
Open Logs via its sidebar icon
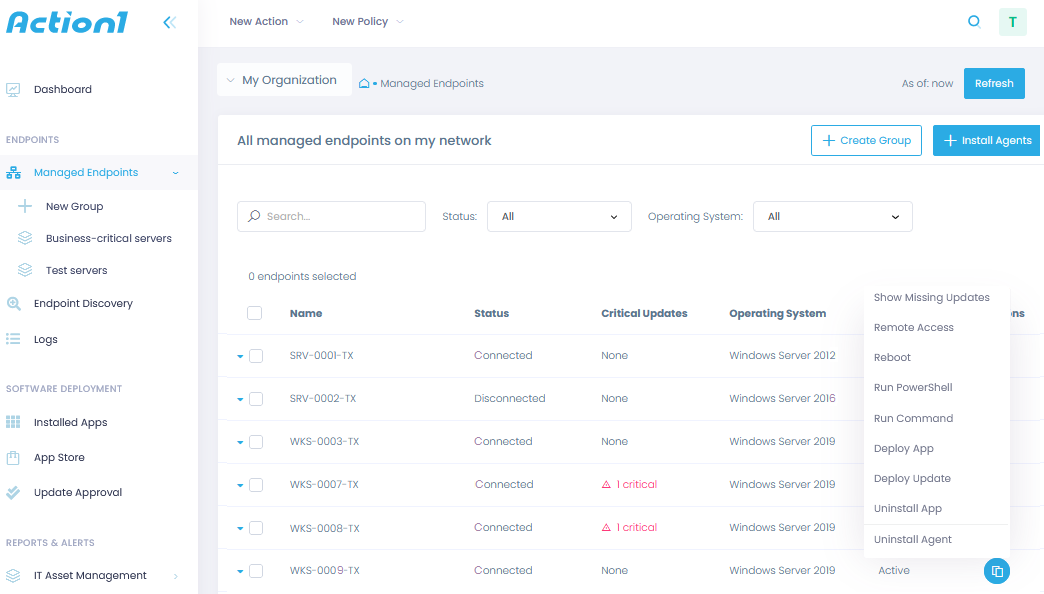(x=14, y=339)
